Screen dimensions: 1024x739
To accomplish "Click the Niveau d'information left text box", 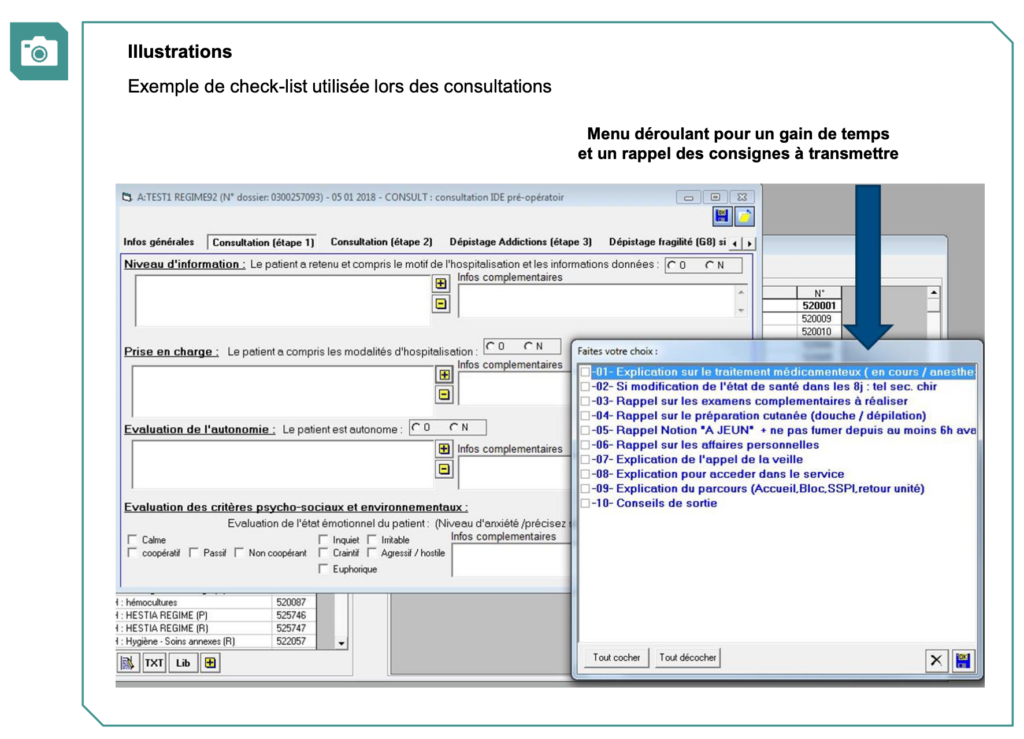I will point(282,300).
